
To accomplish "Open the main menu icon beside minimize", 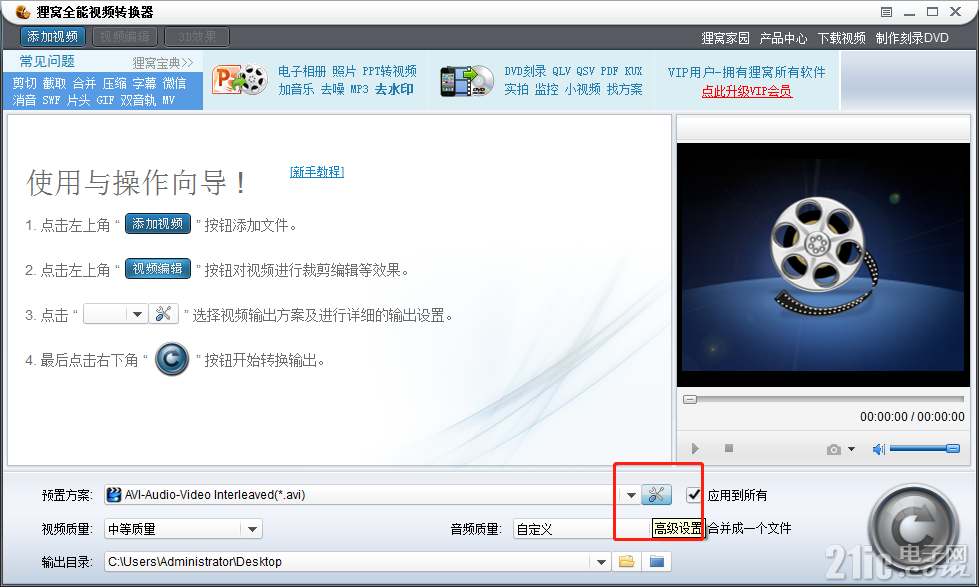I will tap(886, 12).
